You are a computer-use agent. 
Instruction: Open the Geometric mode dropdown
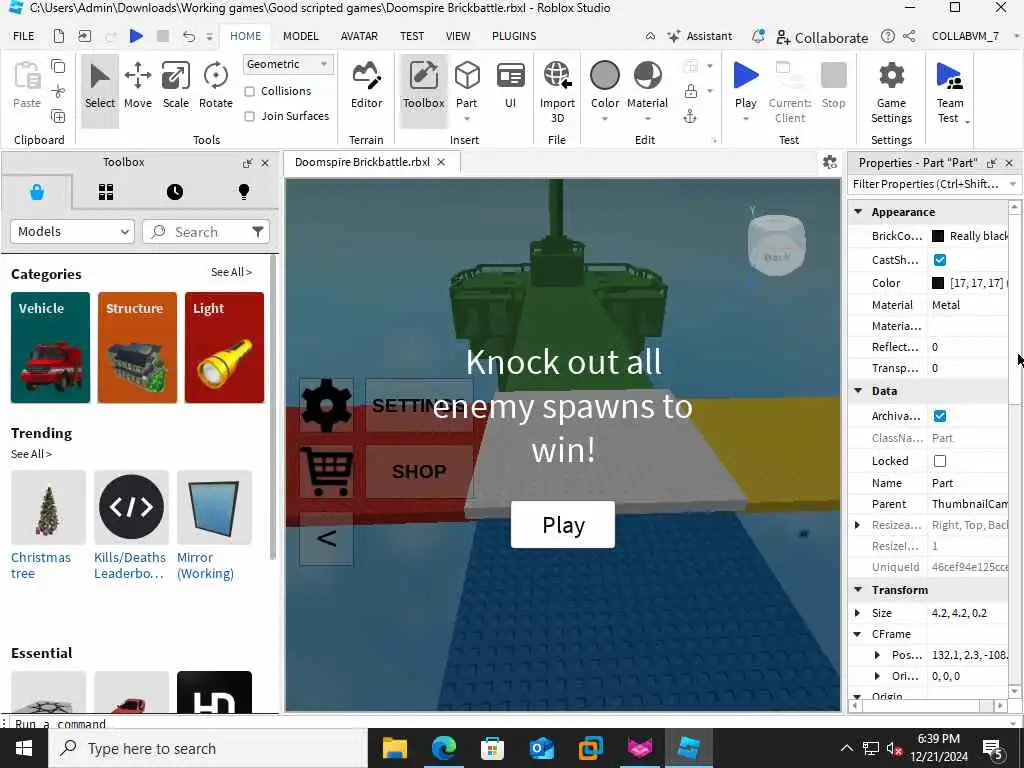point(288,64)
